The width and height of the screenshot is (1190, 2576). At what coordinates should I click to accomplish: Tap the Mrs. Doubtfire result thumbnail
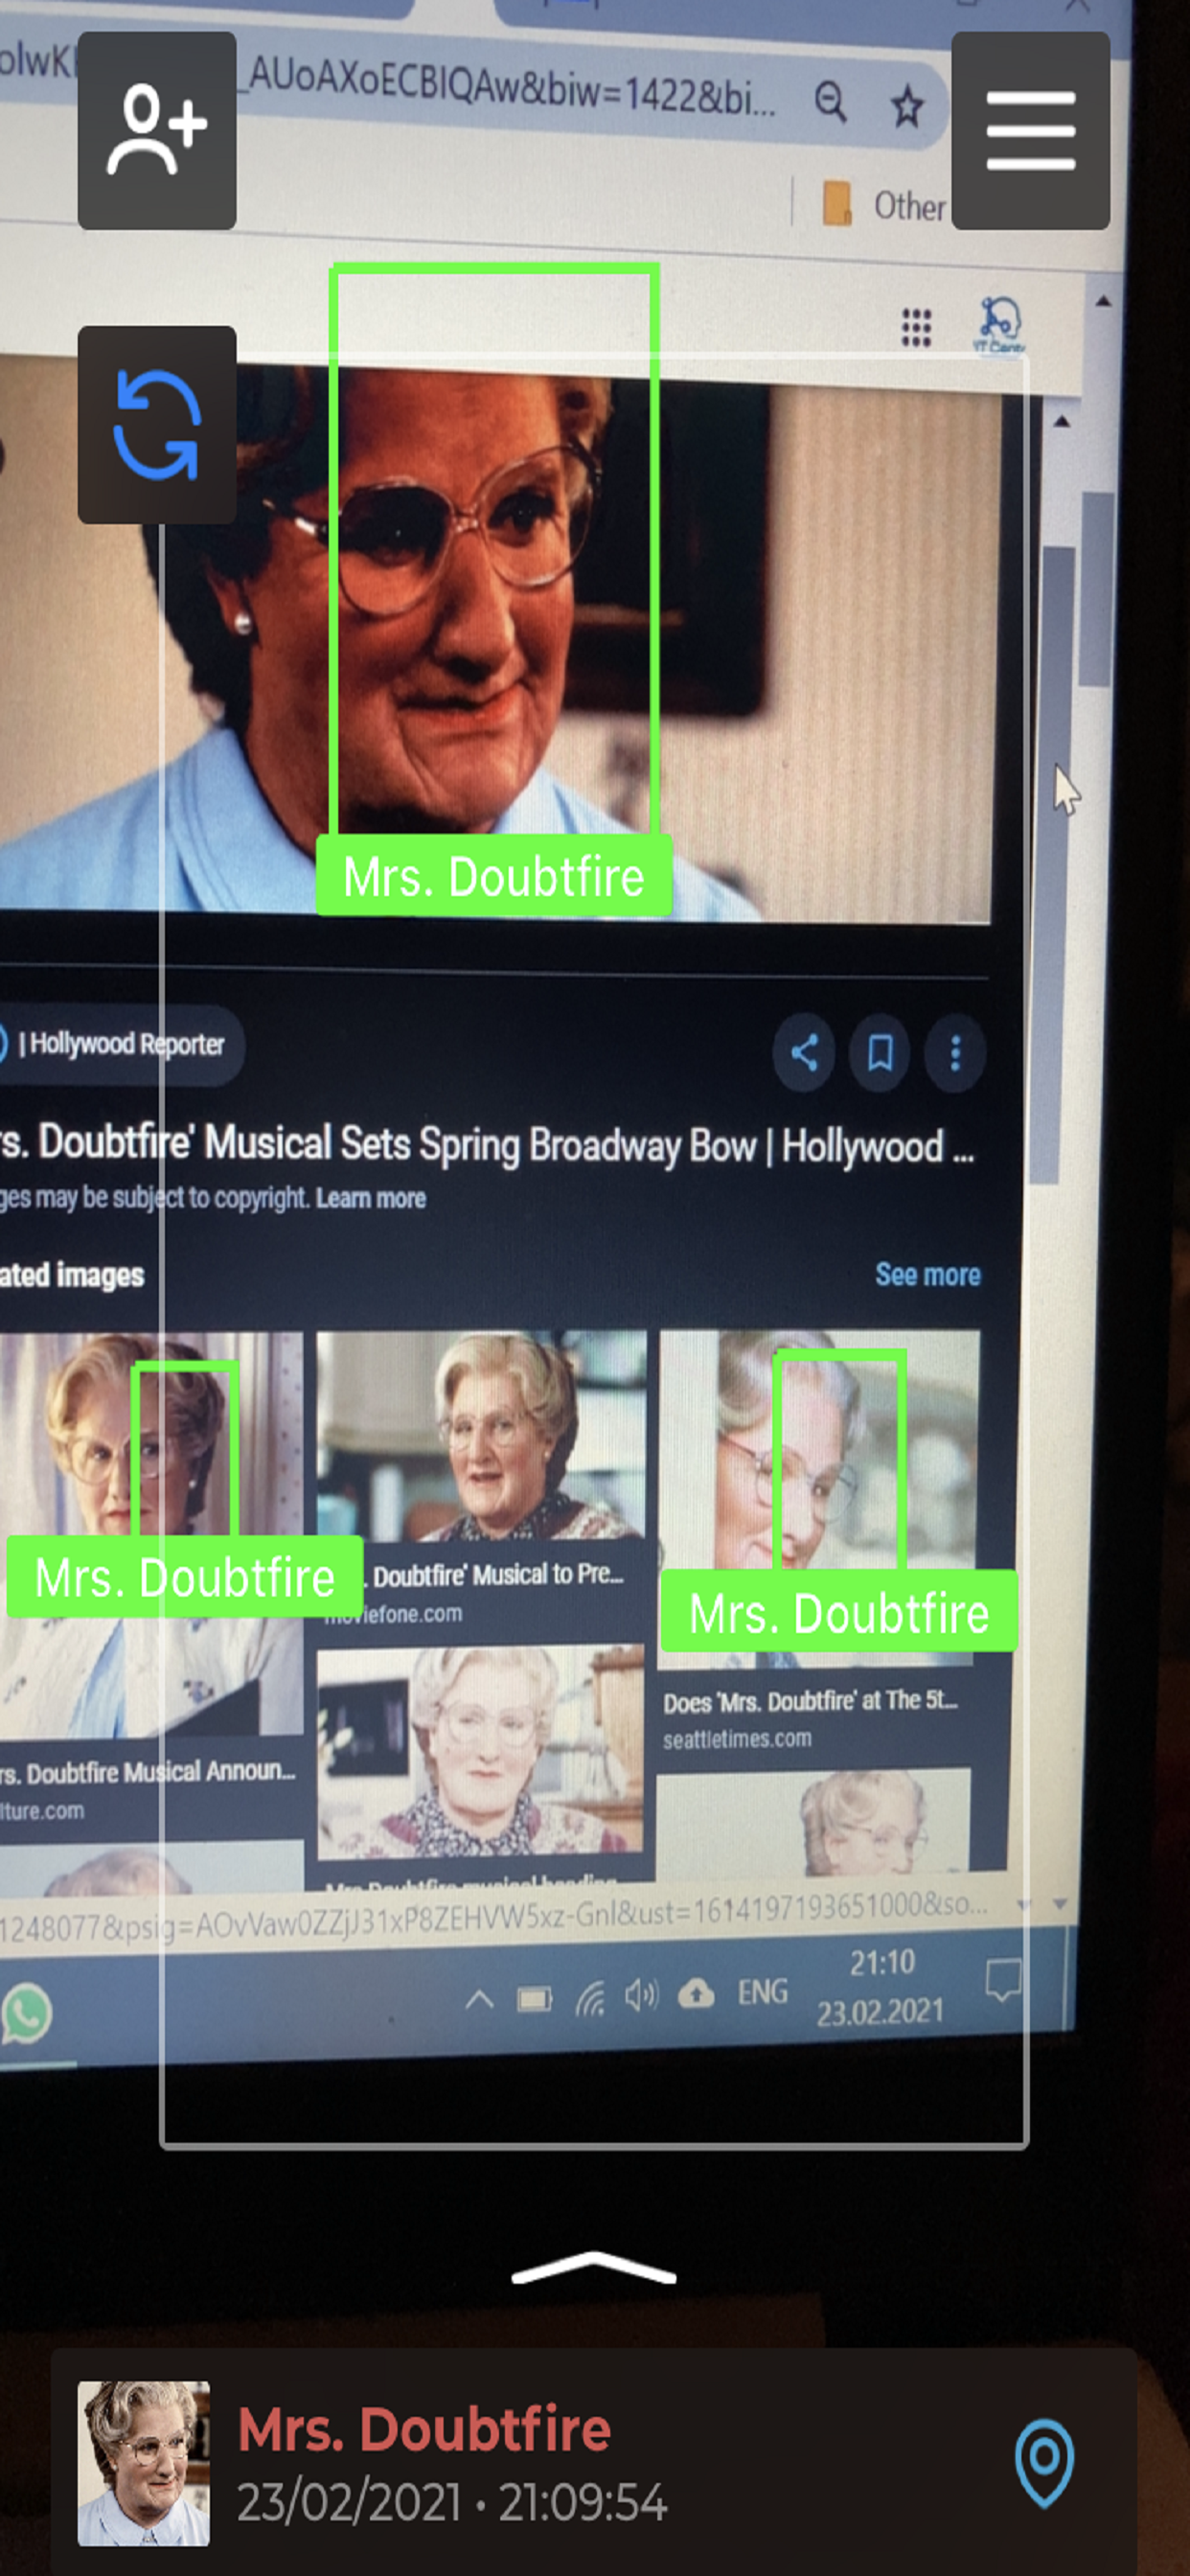pos(144,2464)
